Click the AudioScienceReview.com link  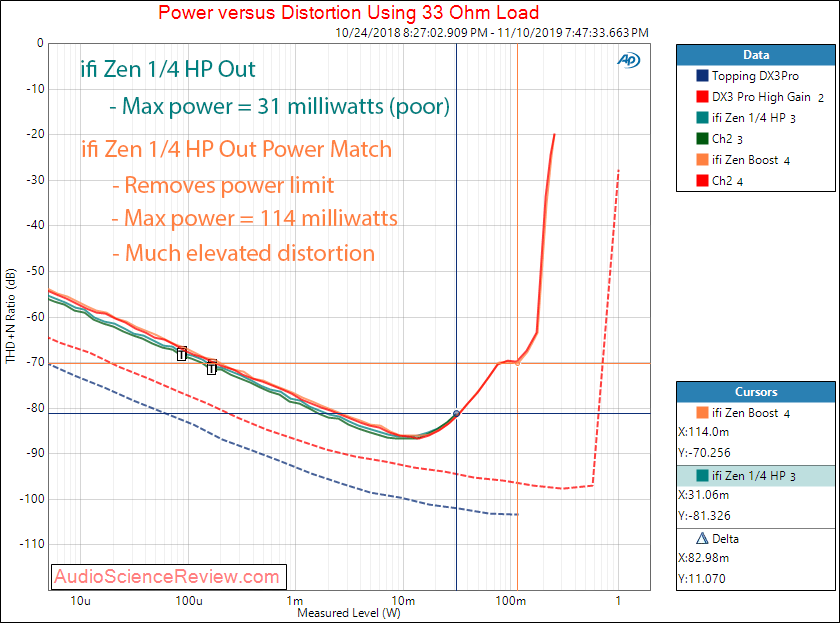click(x=167, y=576)
